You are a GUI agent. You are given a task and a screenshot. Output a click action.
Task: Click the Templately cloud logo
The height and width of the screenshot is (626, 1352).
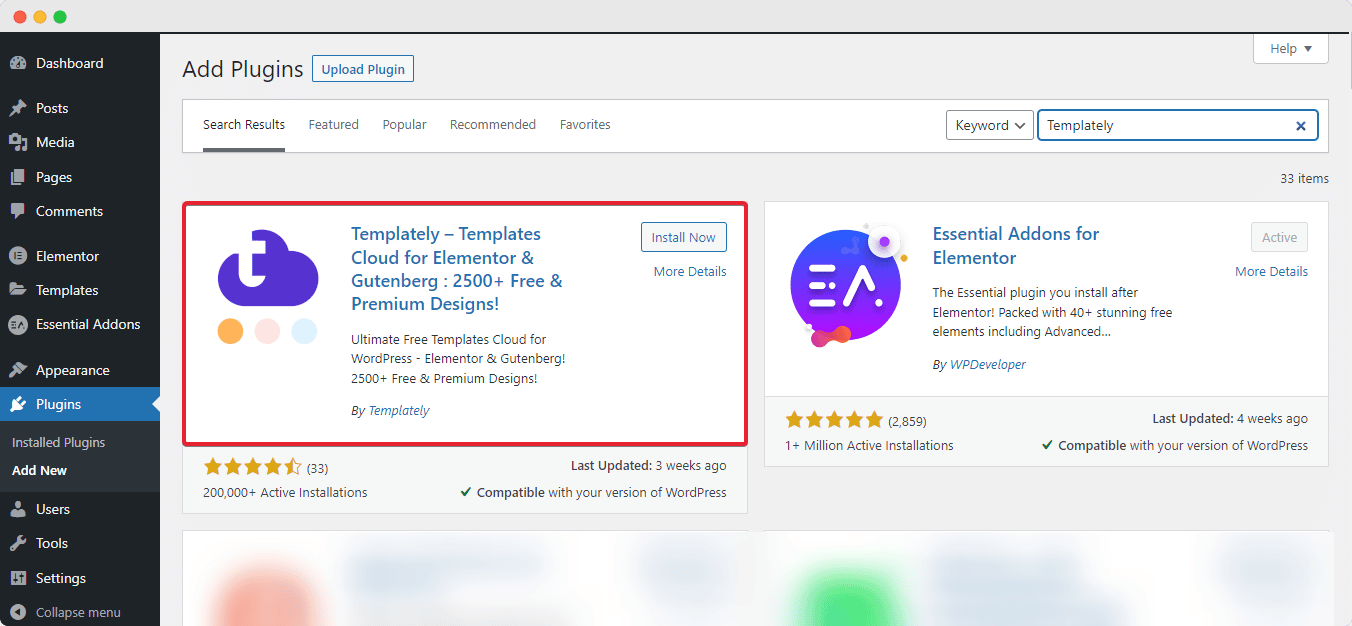(268, 287)
